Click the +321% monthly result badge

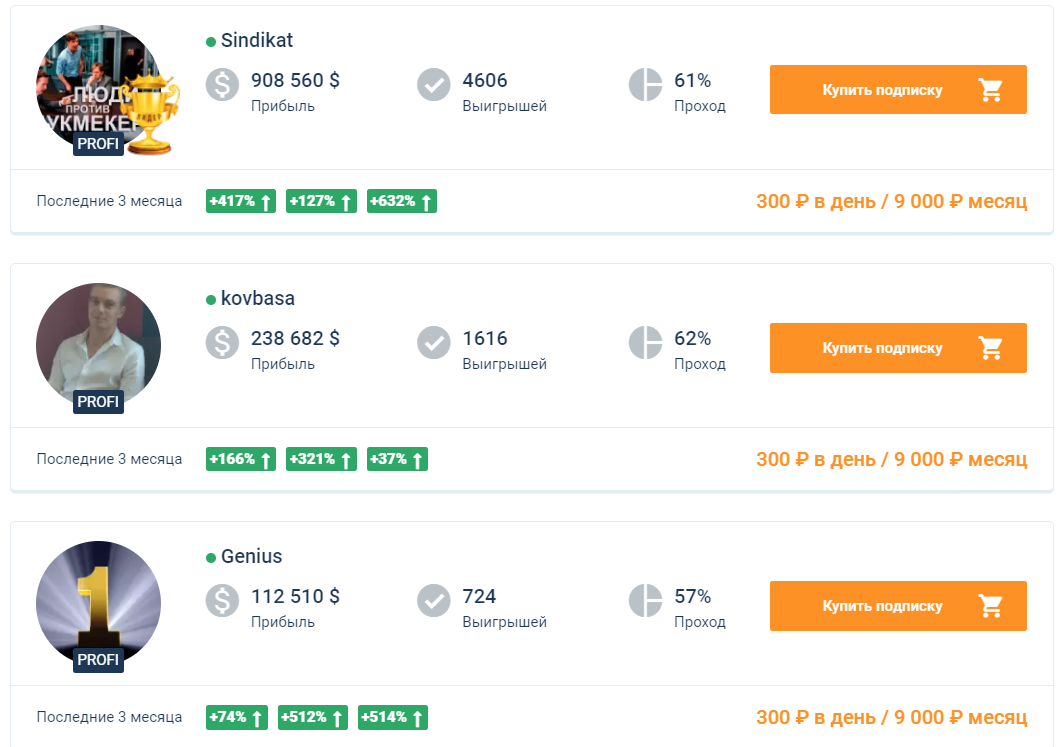tap(321, 460)
